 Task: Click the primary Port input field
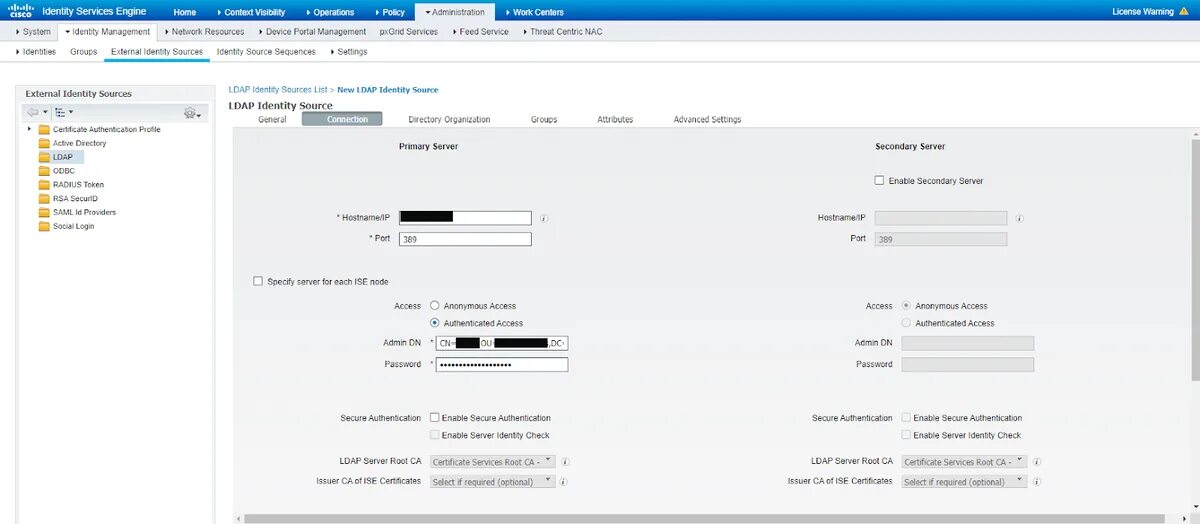pyautogui.click(x=465, y=240)
